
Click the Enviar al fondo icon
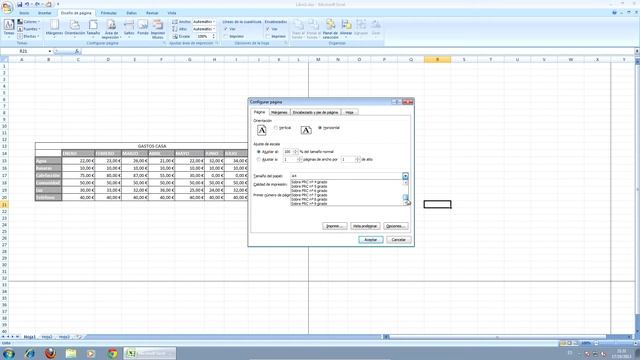(313, 29)
